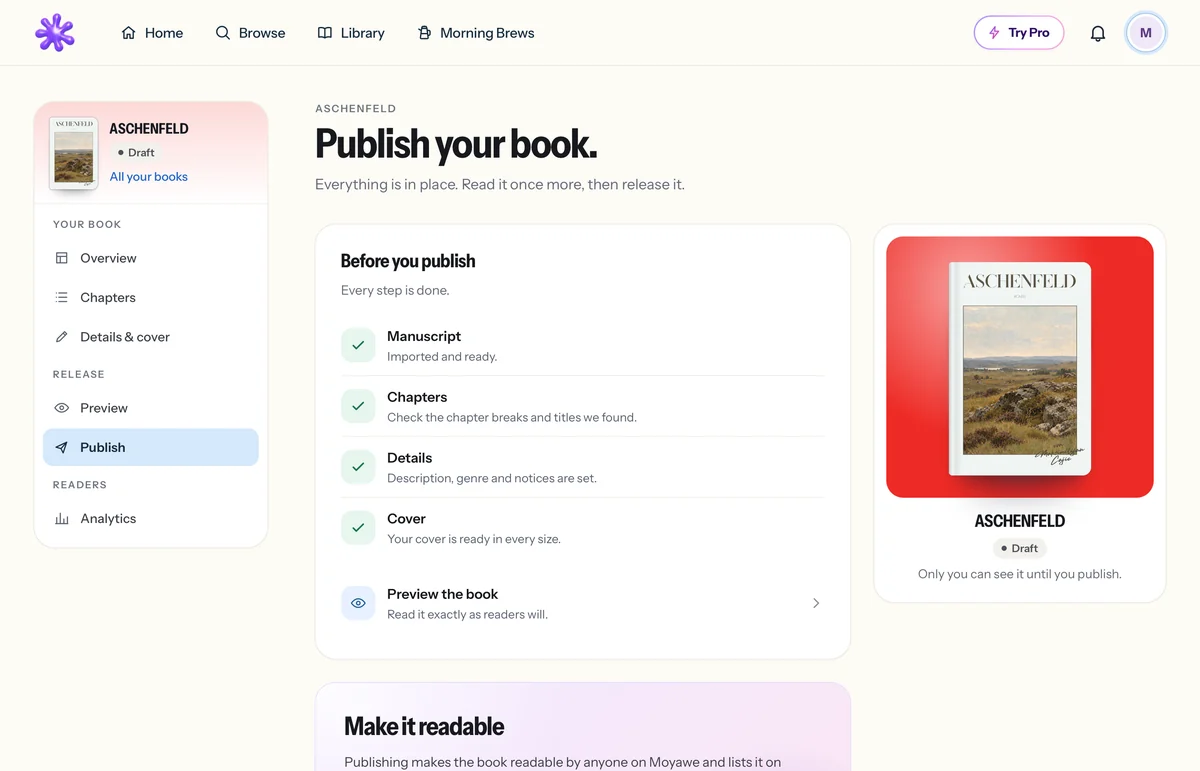This screenshot has width=1200, height=771.
Task: Click the Chapters green checkmark
Action: point(358,406)
